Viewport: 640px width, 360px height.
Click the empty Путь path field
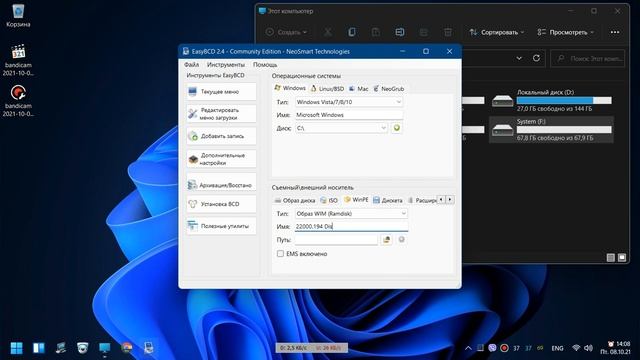336,240
